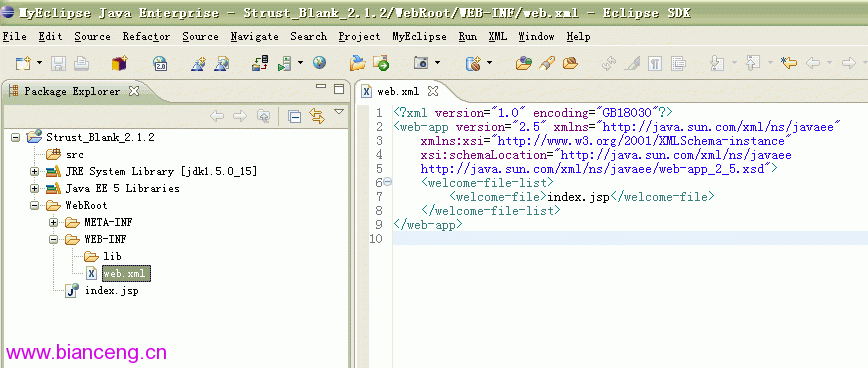868x368 pixels.
Task: Expand the Java EE 5 Libraries node
Action: [35, 189]
